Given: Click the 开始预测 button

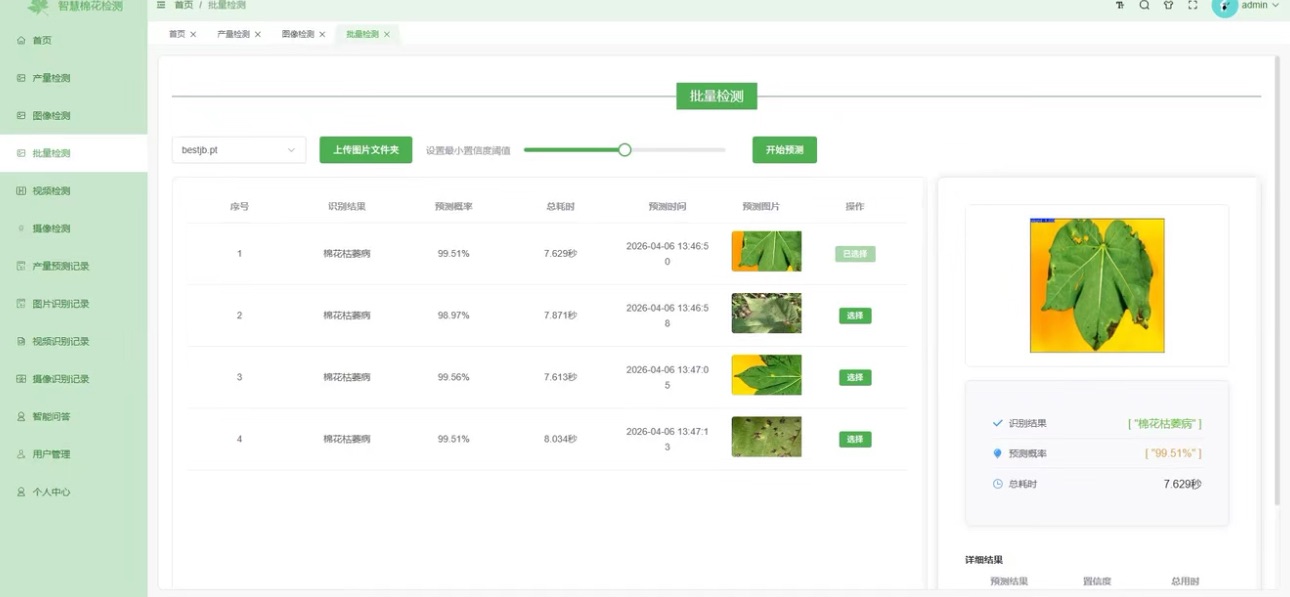Looking at the screenshot, I should tap(785, 150).
